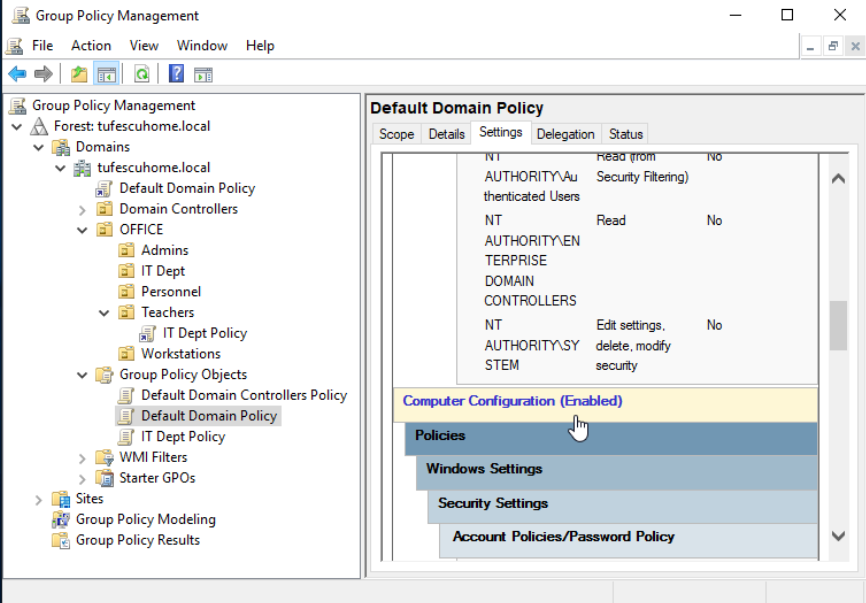Collapse the Domains tree node
Screen dimensions: 866x603
coord(39,147)
